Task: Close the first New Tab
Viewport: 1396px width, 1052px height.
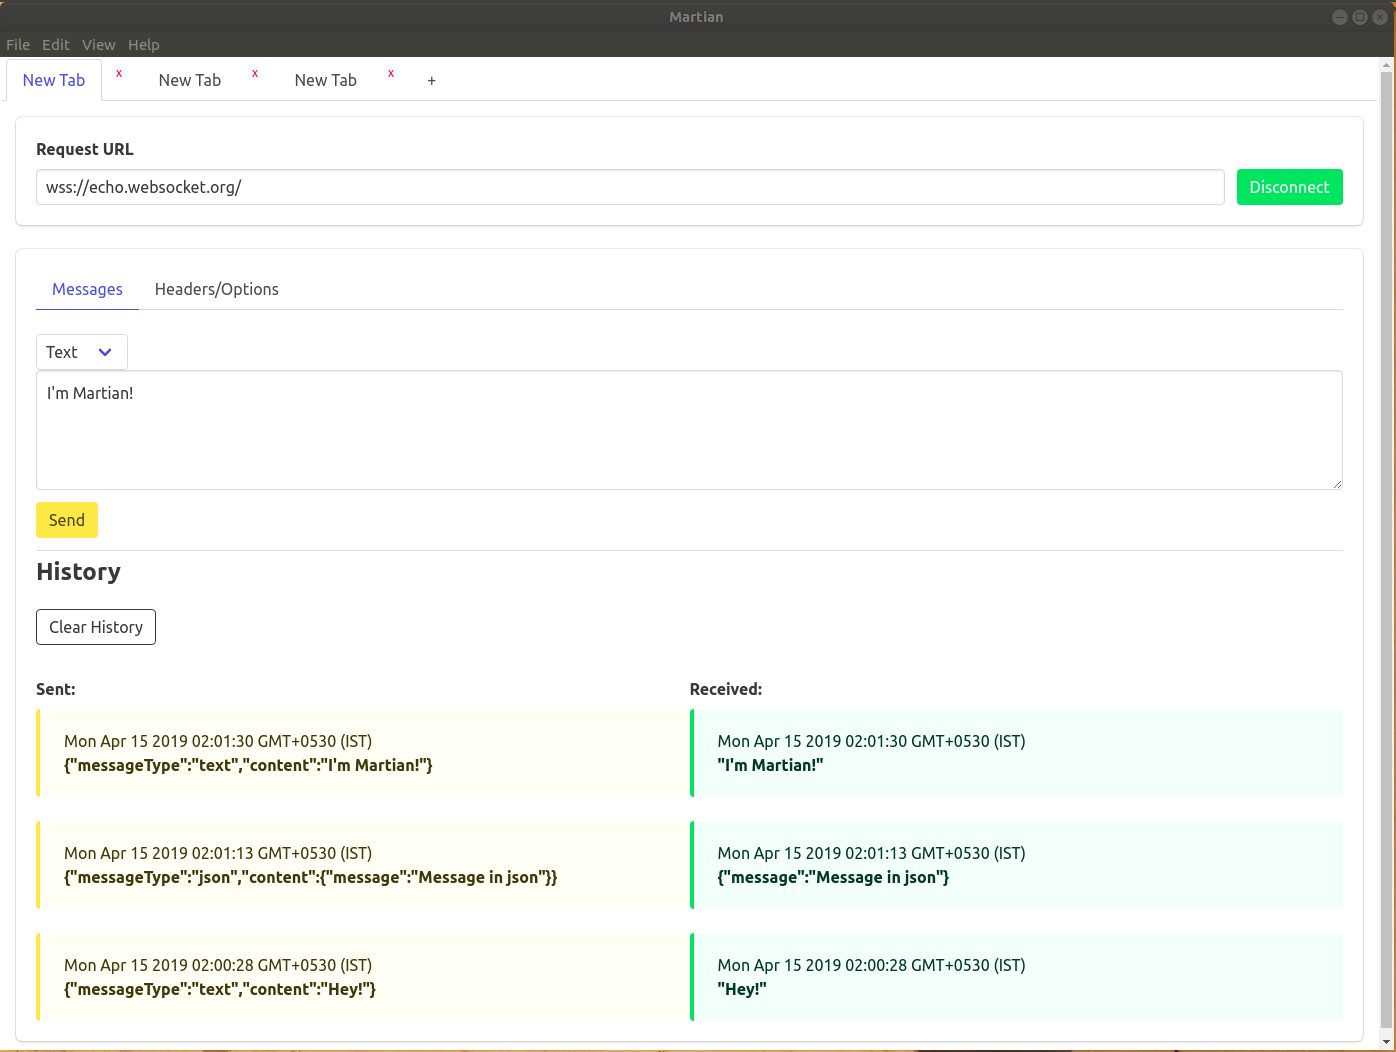Action: tap(119, 74)
